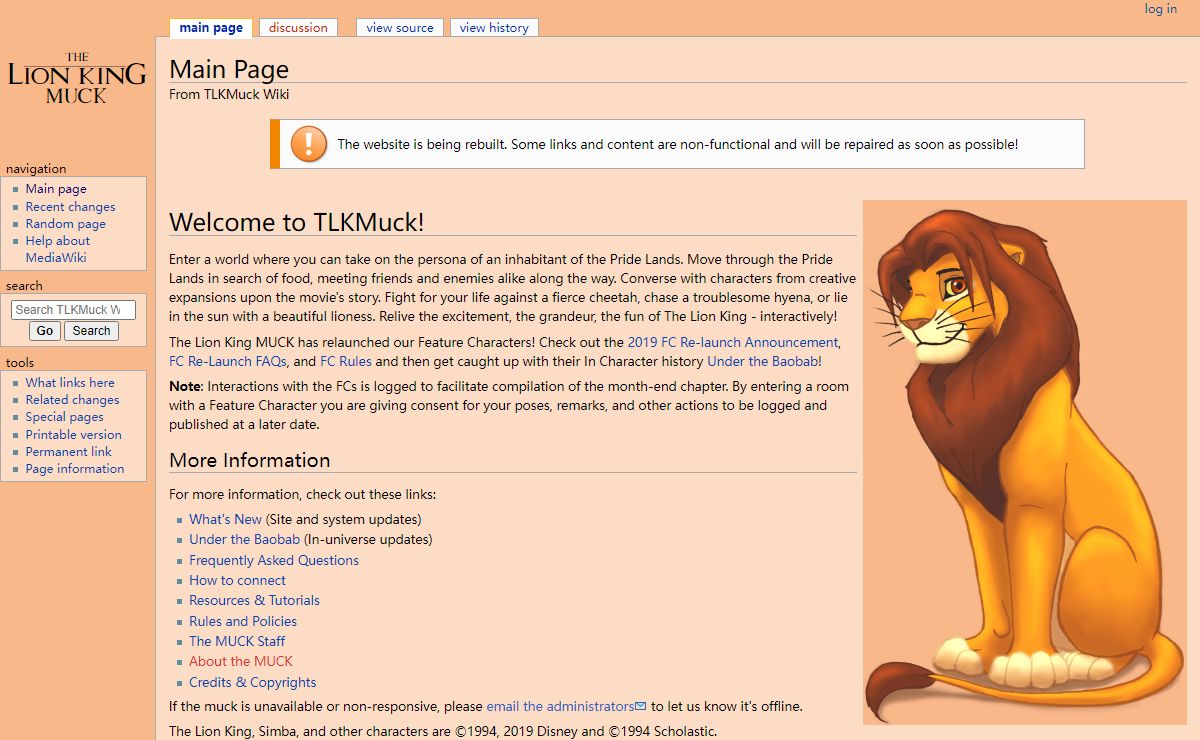Open Rules and Policies link
The image size is (1200, 740).
point(243,621)
